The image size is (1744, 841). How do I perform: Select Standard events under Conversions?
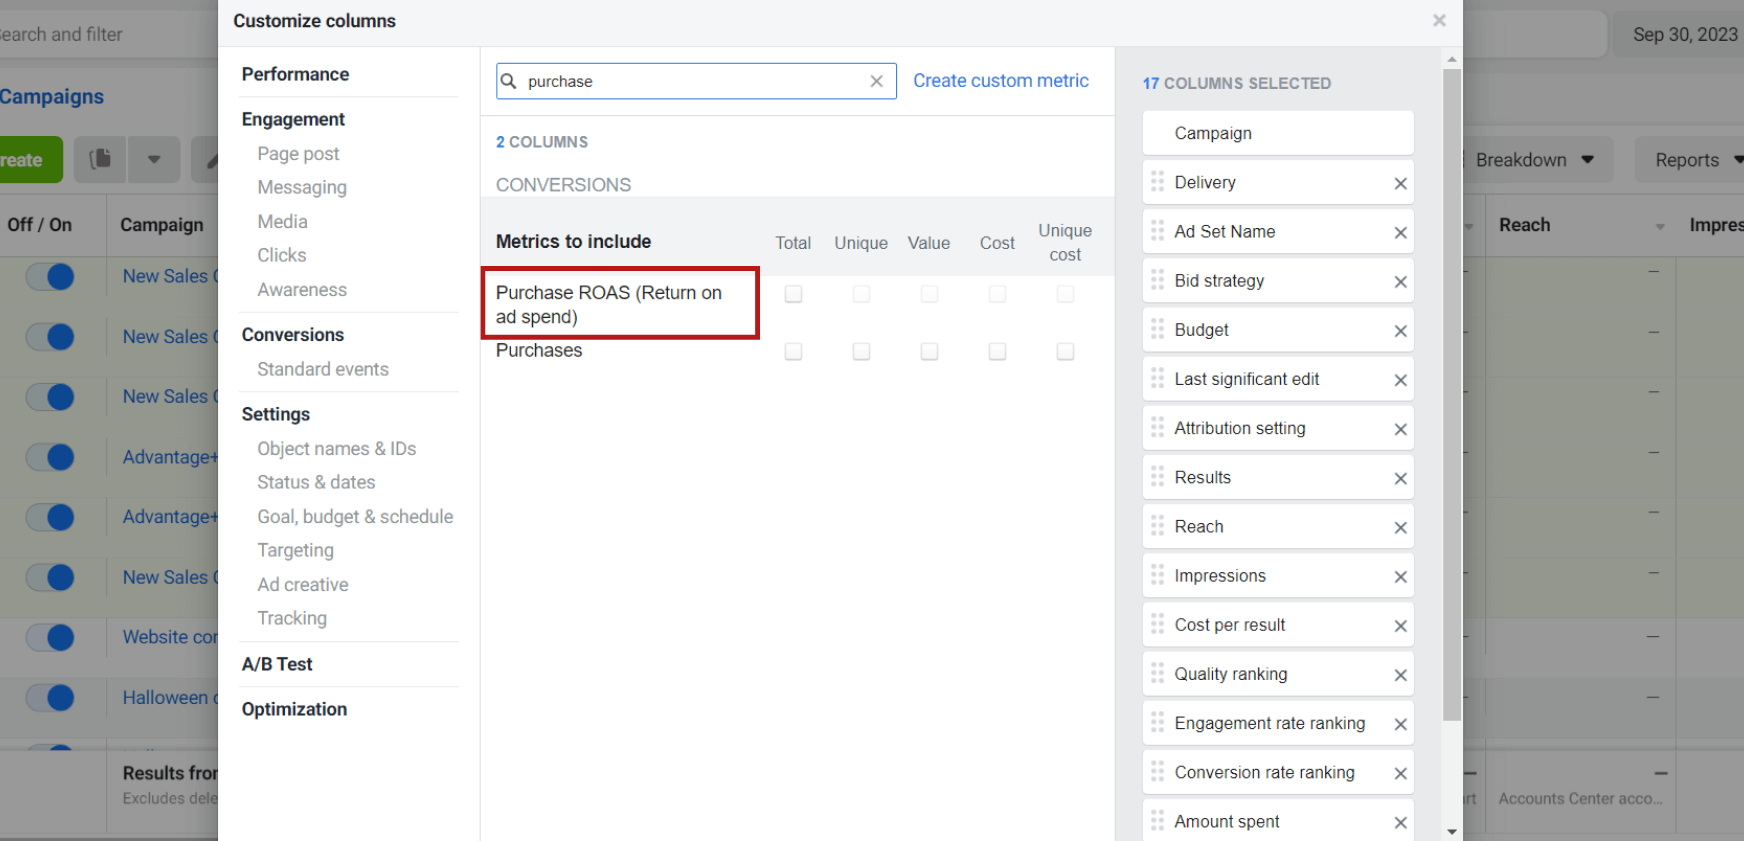[322, 369]
